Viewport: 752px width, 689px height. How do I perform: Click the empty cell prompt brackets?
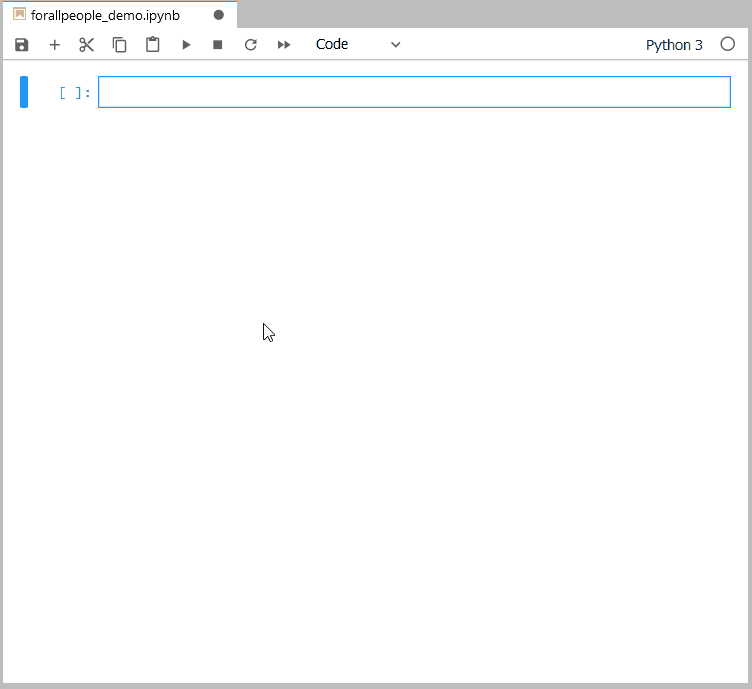(75, 93)
